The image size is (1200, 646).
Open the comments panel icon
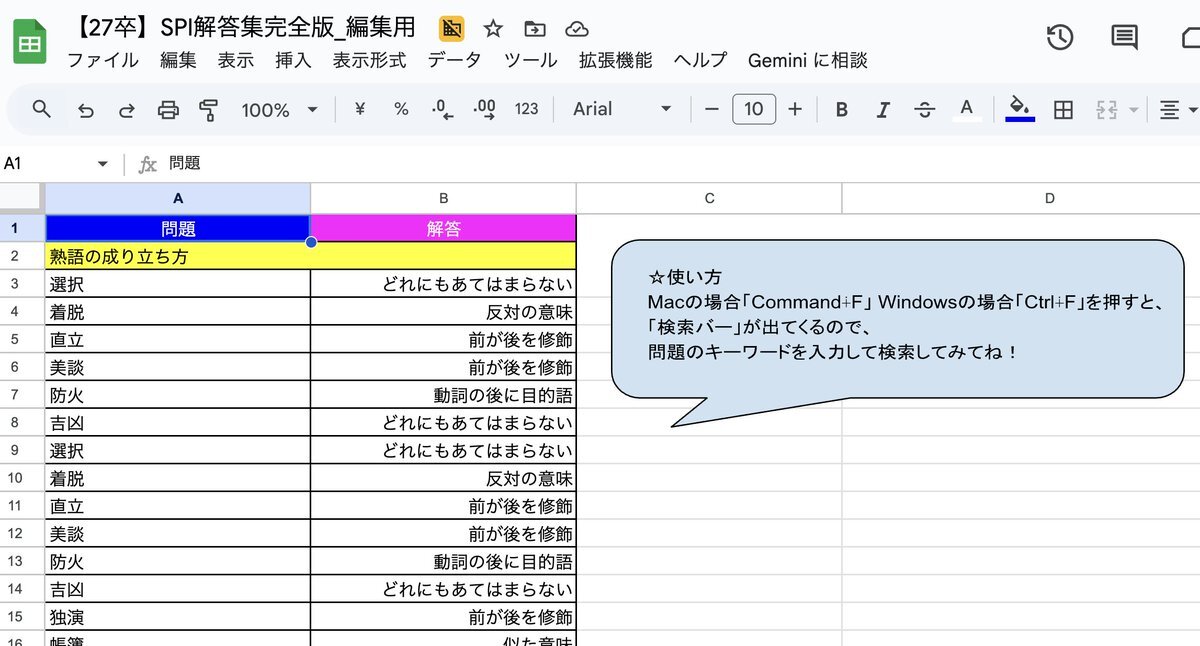[1124, 38]
